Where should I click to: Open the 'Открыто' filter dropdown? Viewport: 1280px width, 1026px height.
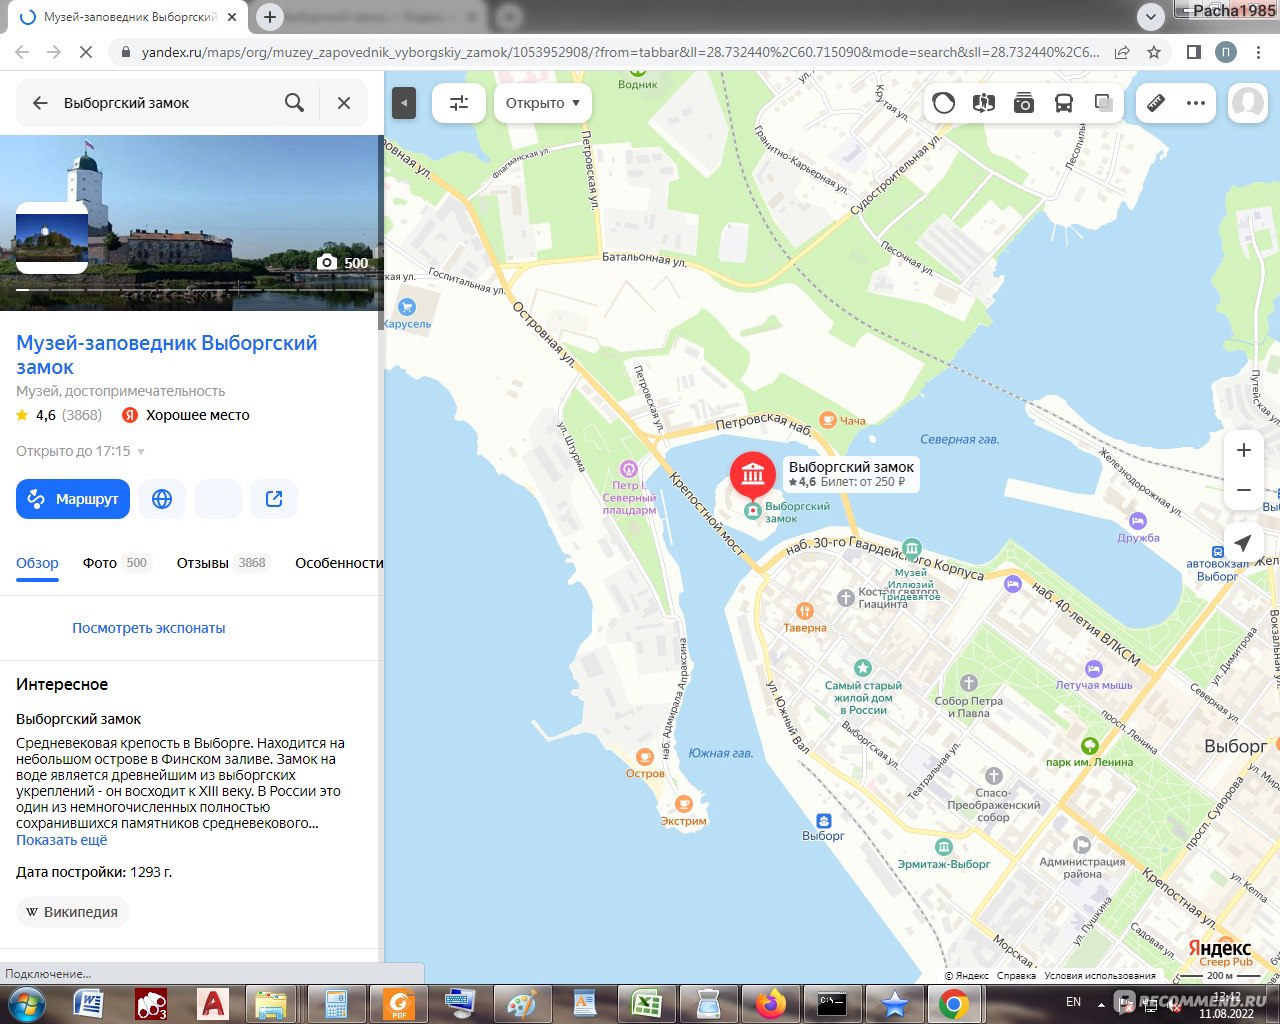[x=543, y=103]
